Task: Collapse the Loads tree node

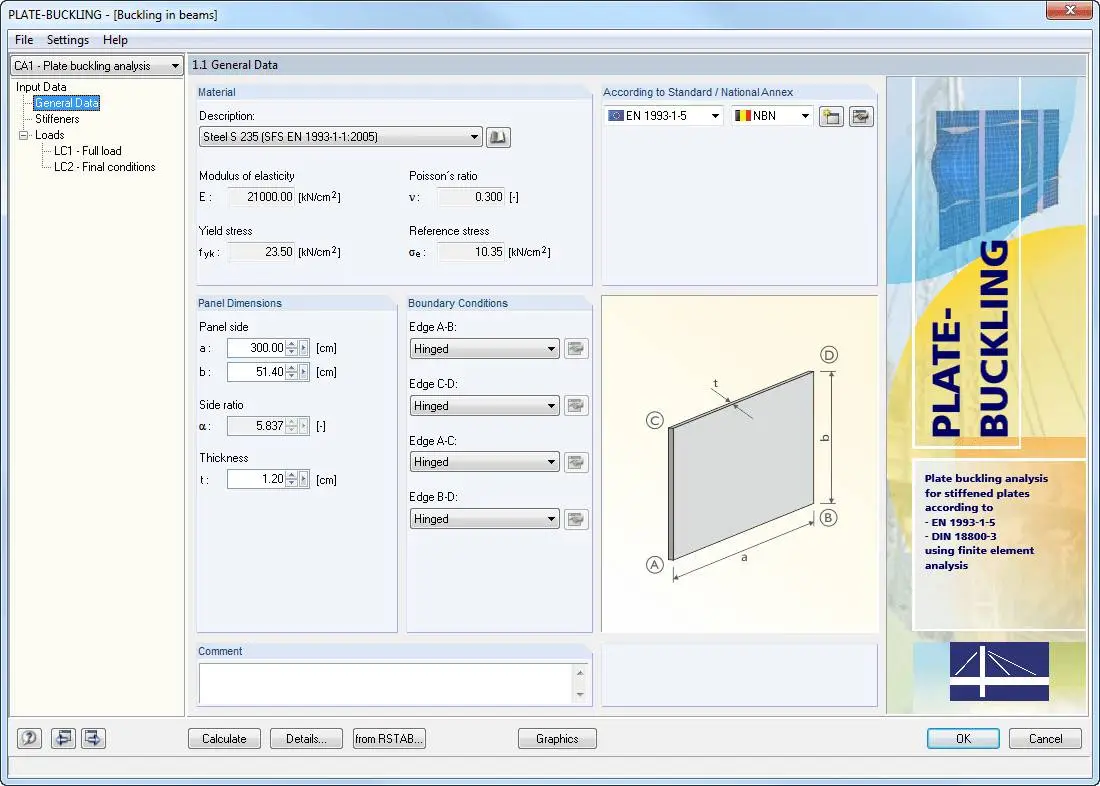Action: tap(24, 135)
